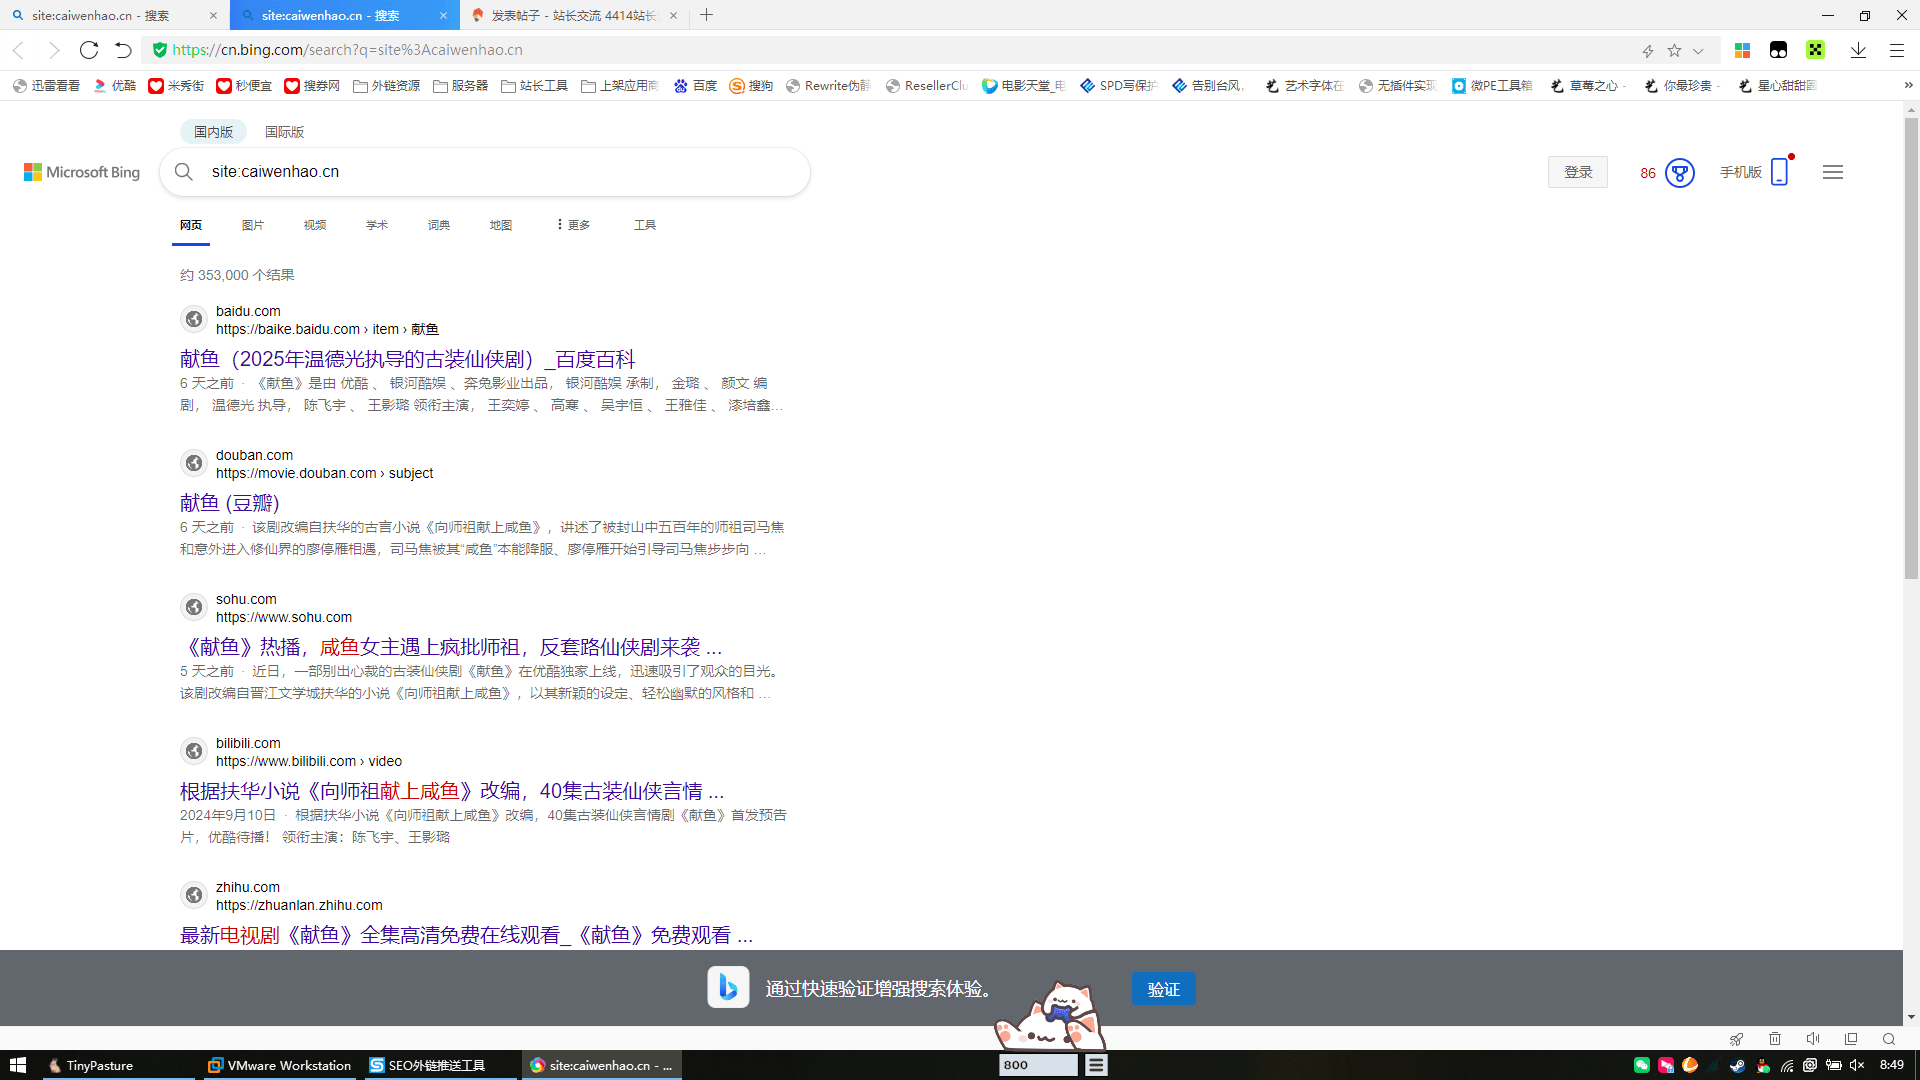Click the green security shield in address bar

coord(160,50)
